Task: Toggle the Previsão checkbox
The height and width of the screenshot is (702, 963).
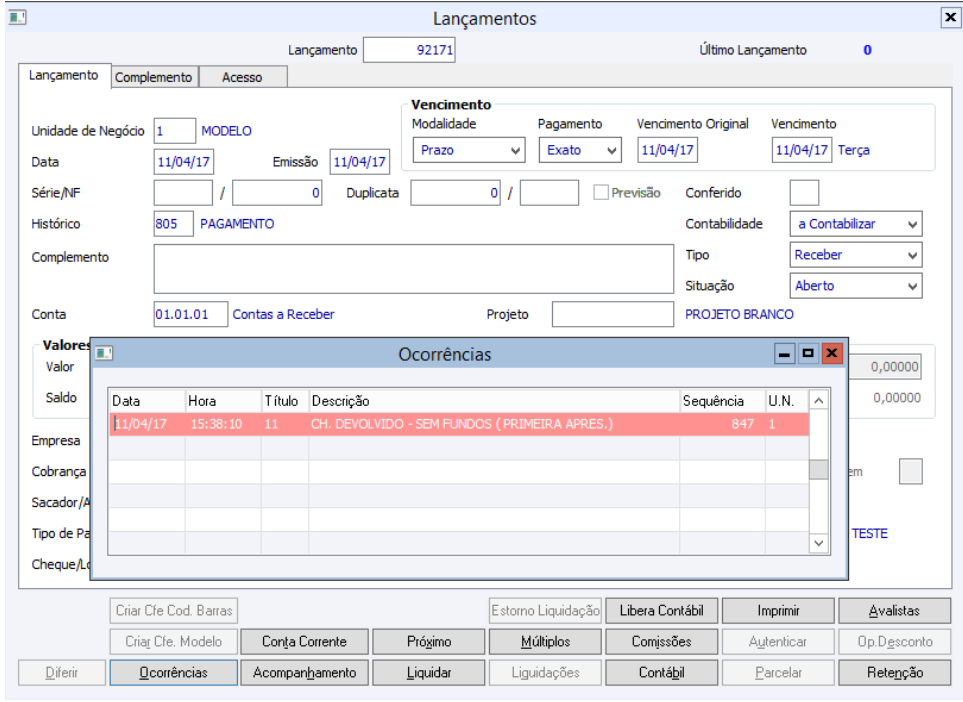Action: 601,193
